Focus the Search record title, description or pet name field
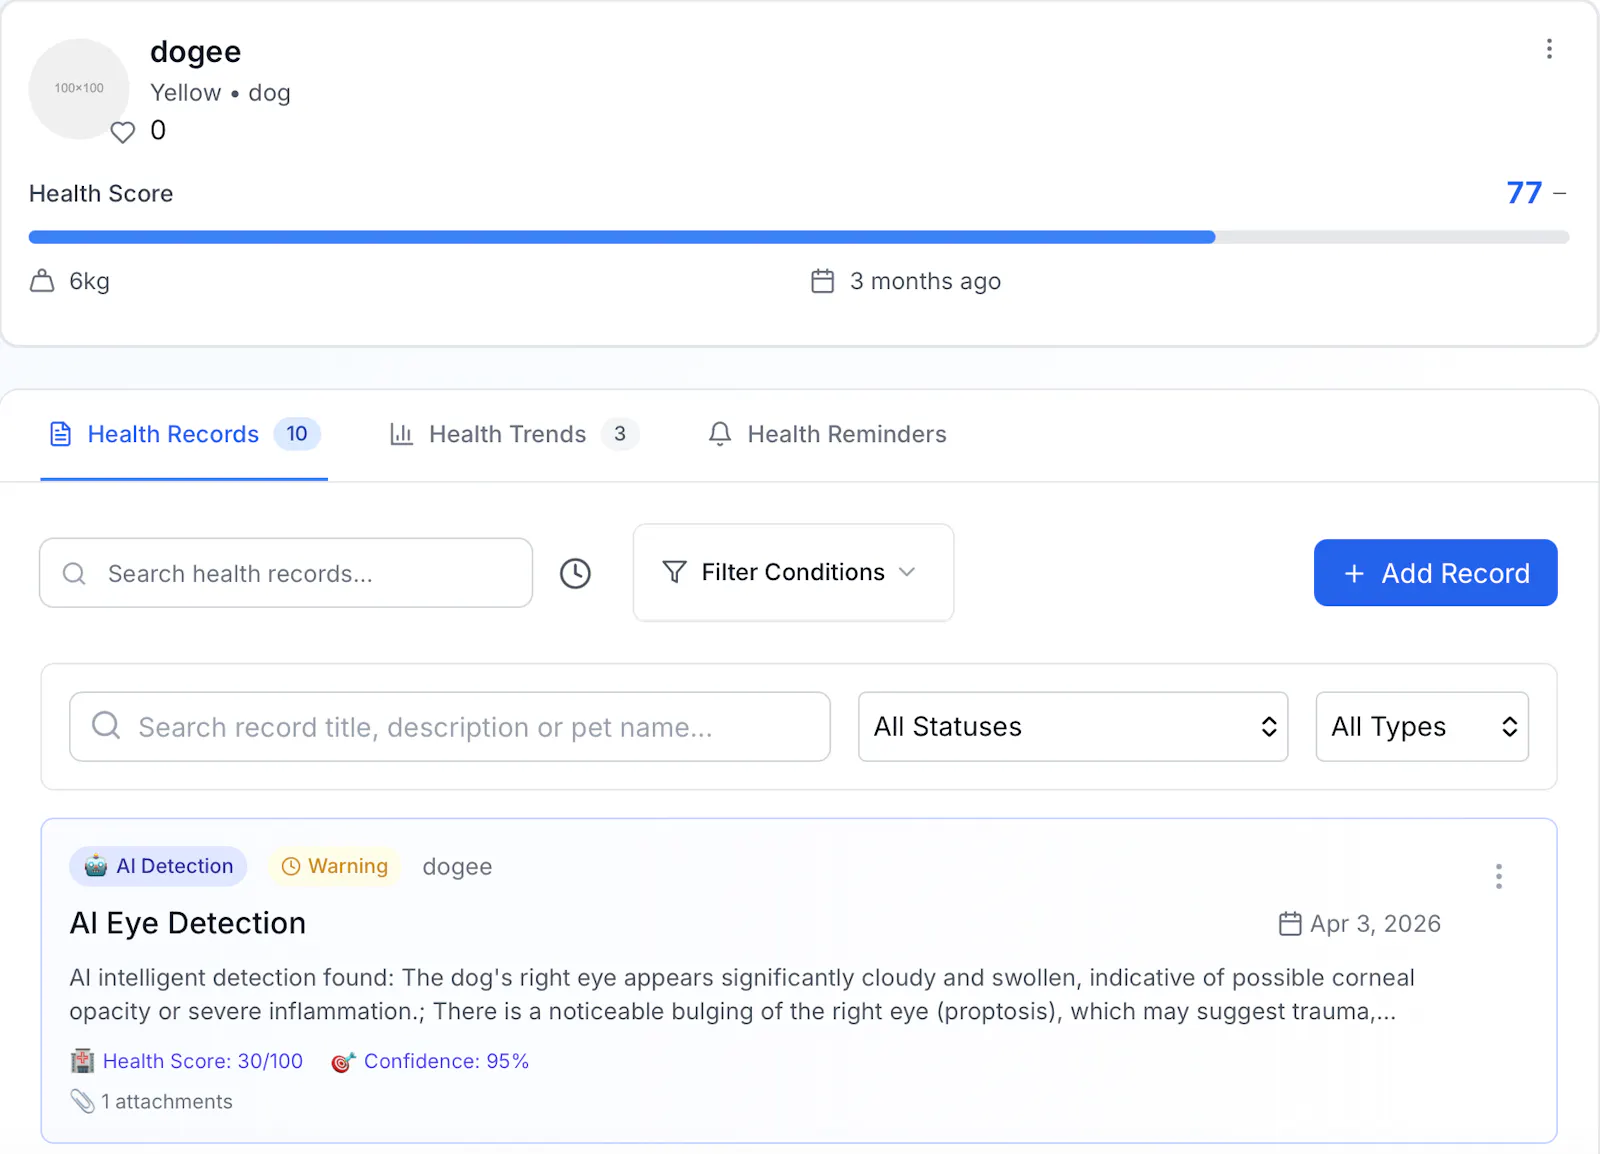The width and height of the screenshot is (1600, 1154). (450, 727)
